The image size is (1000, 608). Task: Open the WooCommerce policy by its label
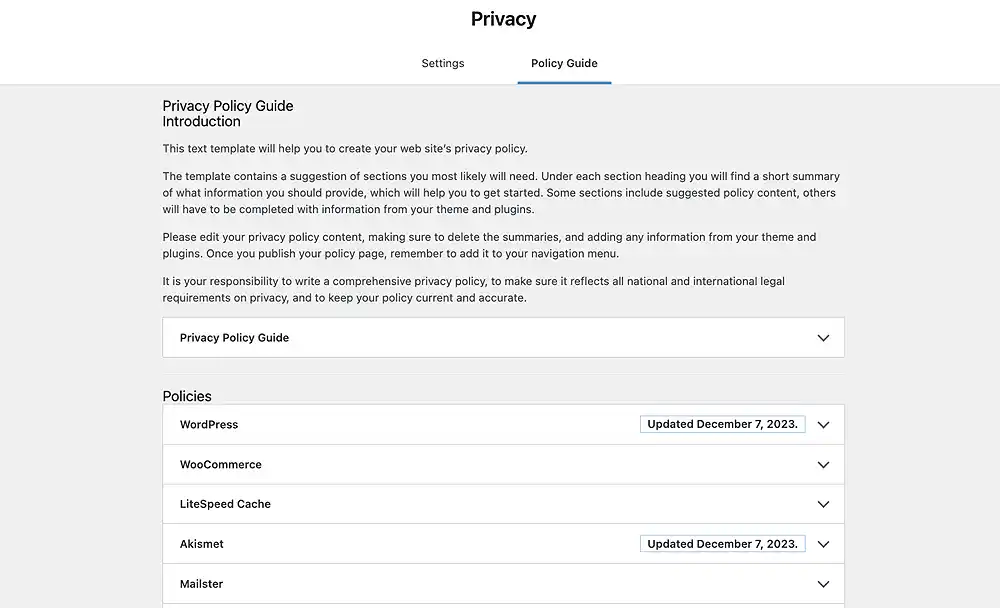click(221, 465)
